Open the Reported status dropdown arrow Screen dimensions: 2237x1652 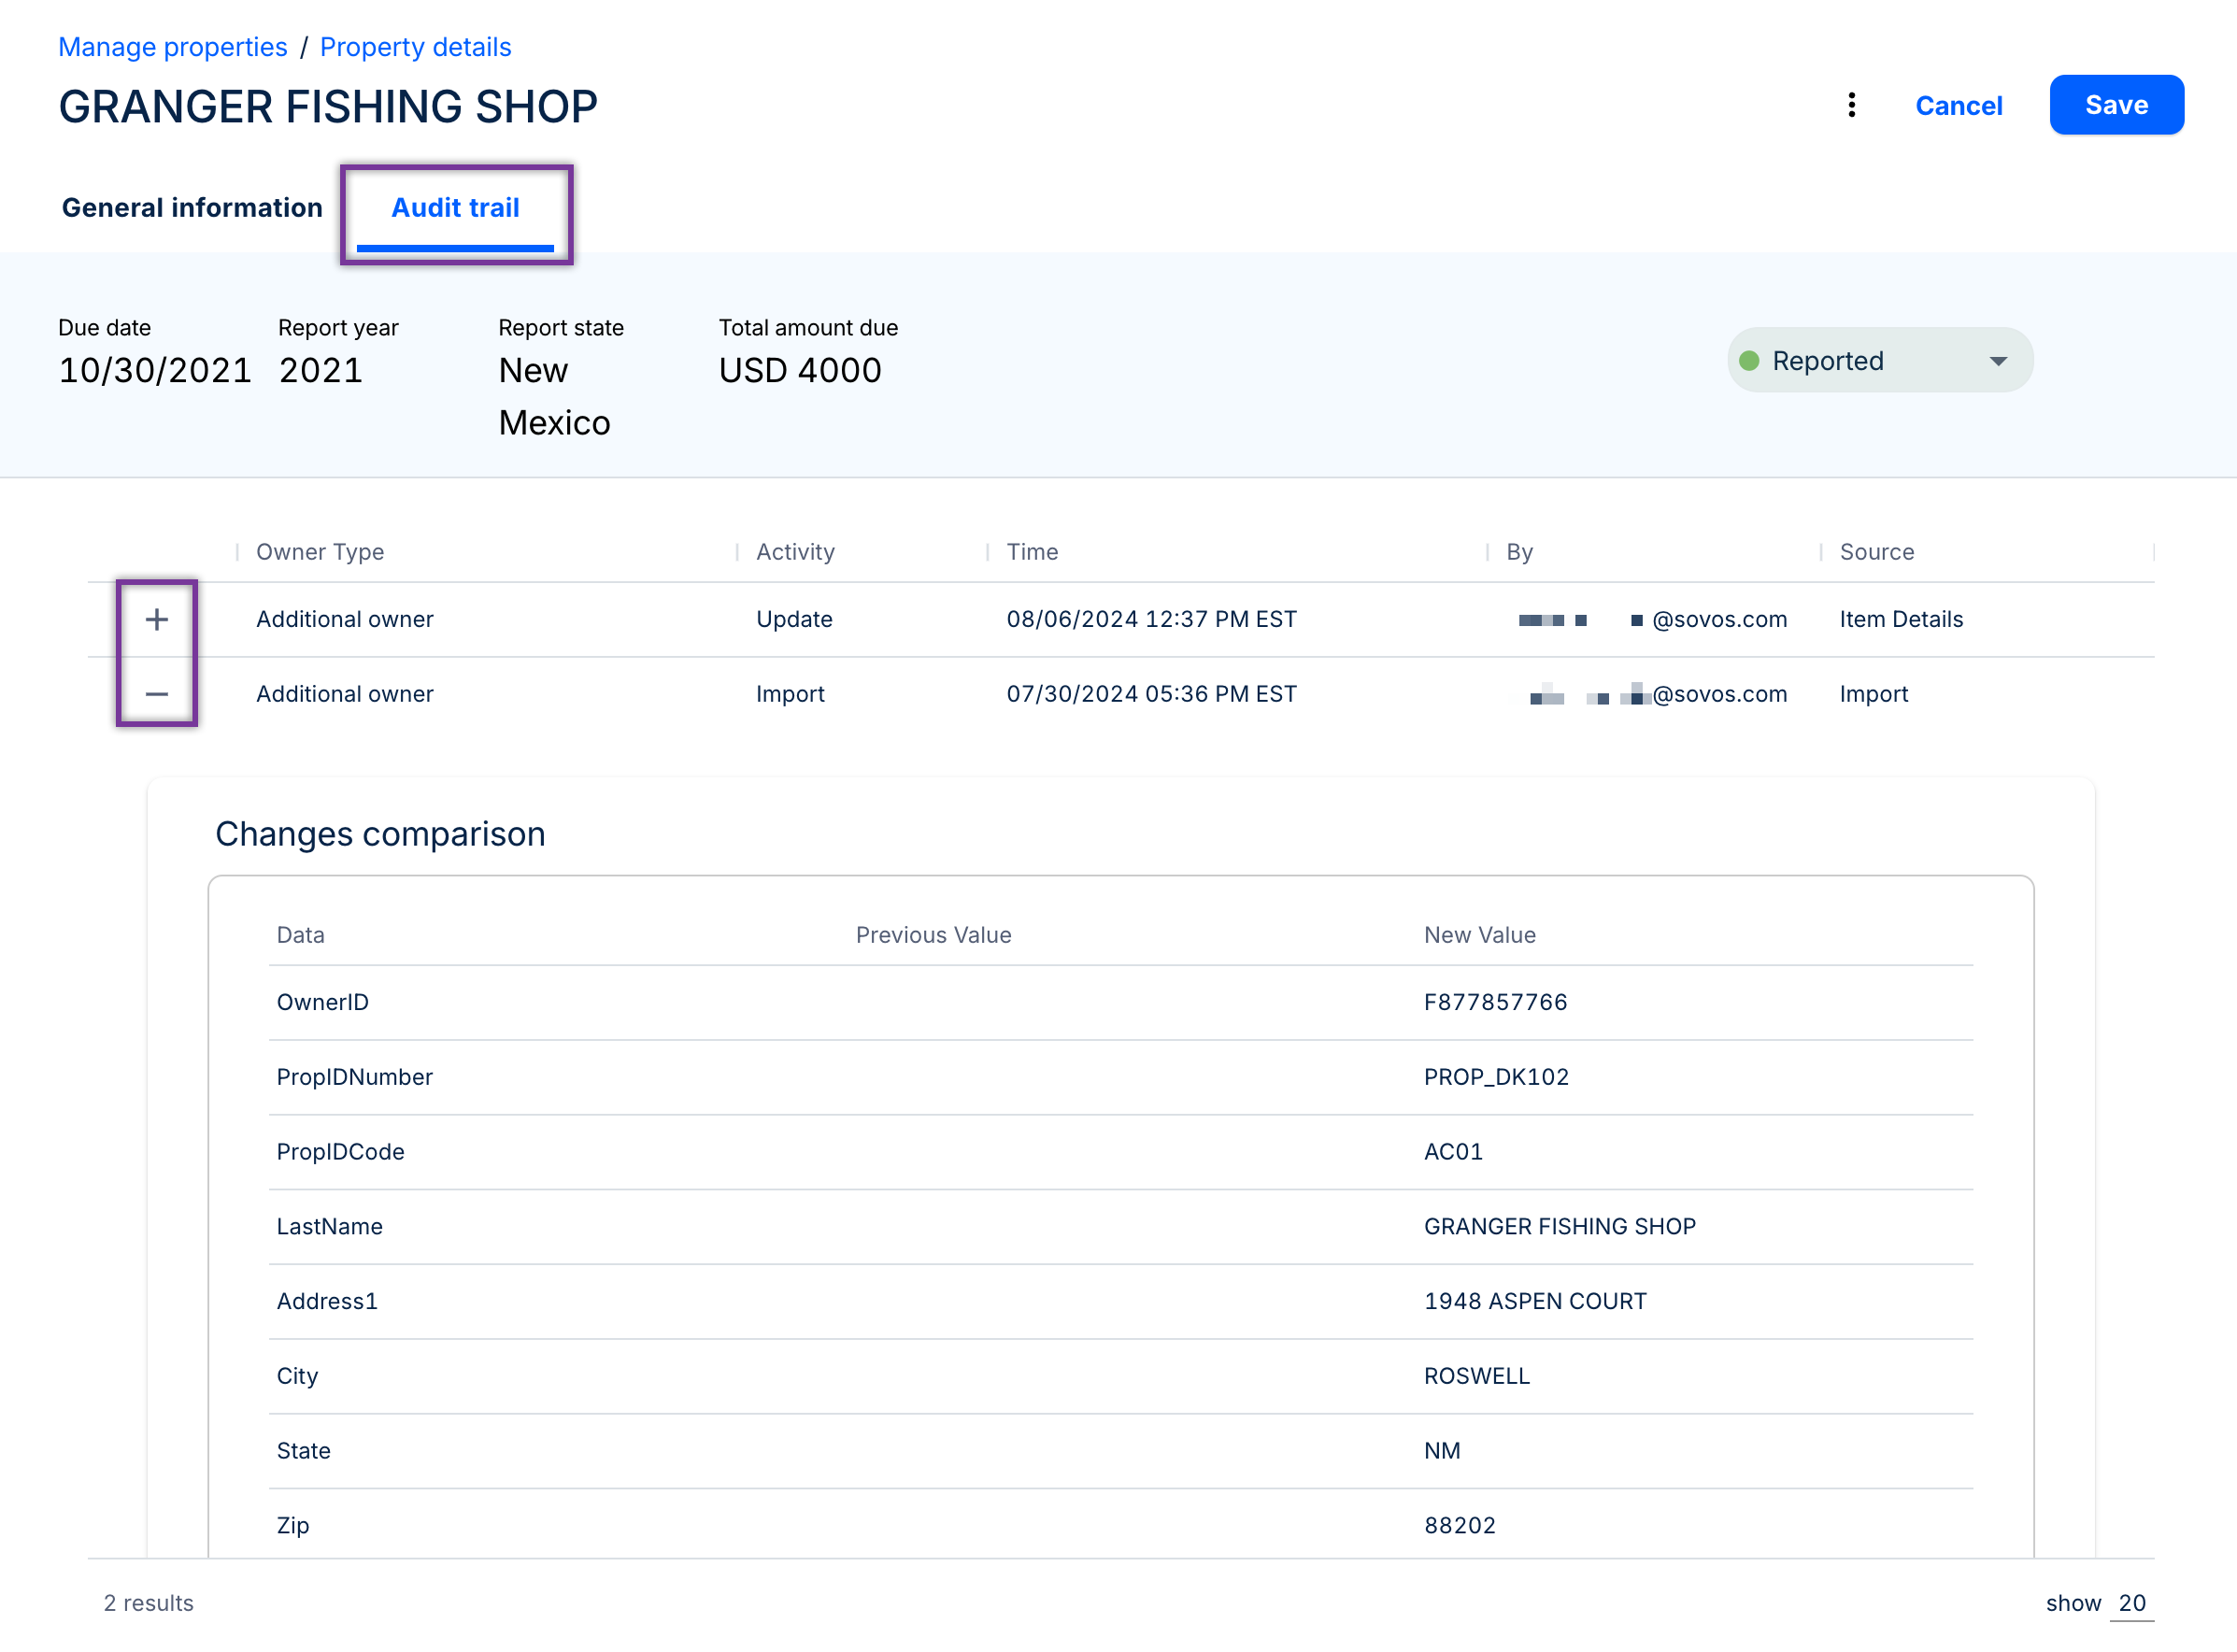[x=1998, y=361]
